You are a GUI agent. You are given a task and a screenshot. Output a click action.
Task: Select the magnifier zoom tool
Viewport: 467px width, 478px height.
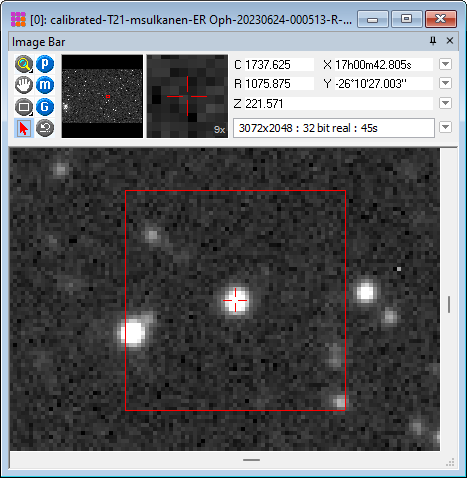pos(24,64)
